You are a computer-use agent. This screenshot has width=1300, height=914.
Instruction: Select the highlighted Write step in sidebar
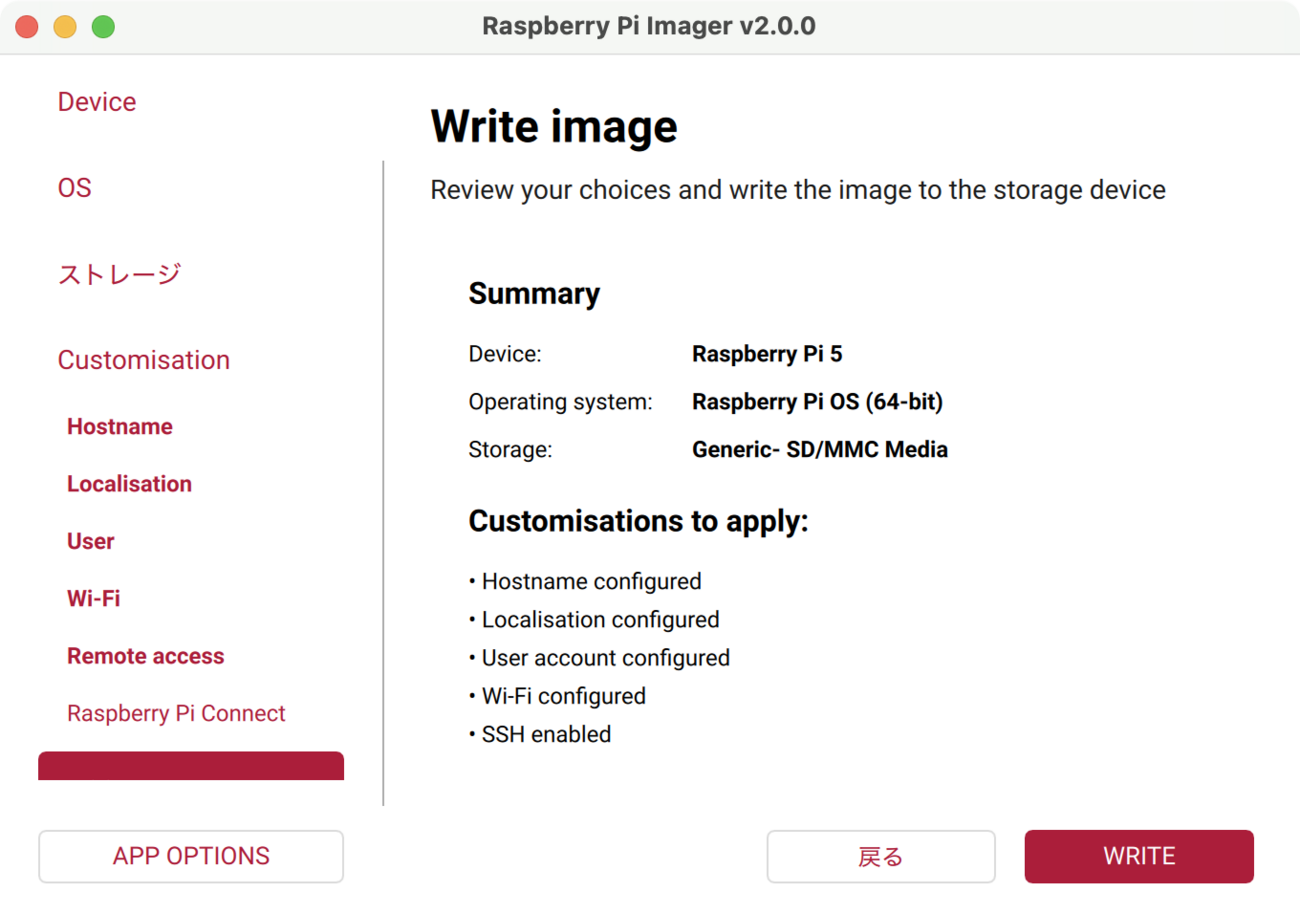tap(190, 765)
